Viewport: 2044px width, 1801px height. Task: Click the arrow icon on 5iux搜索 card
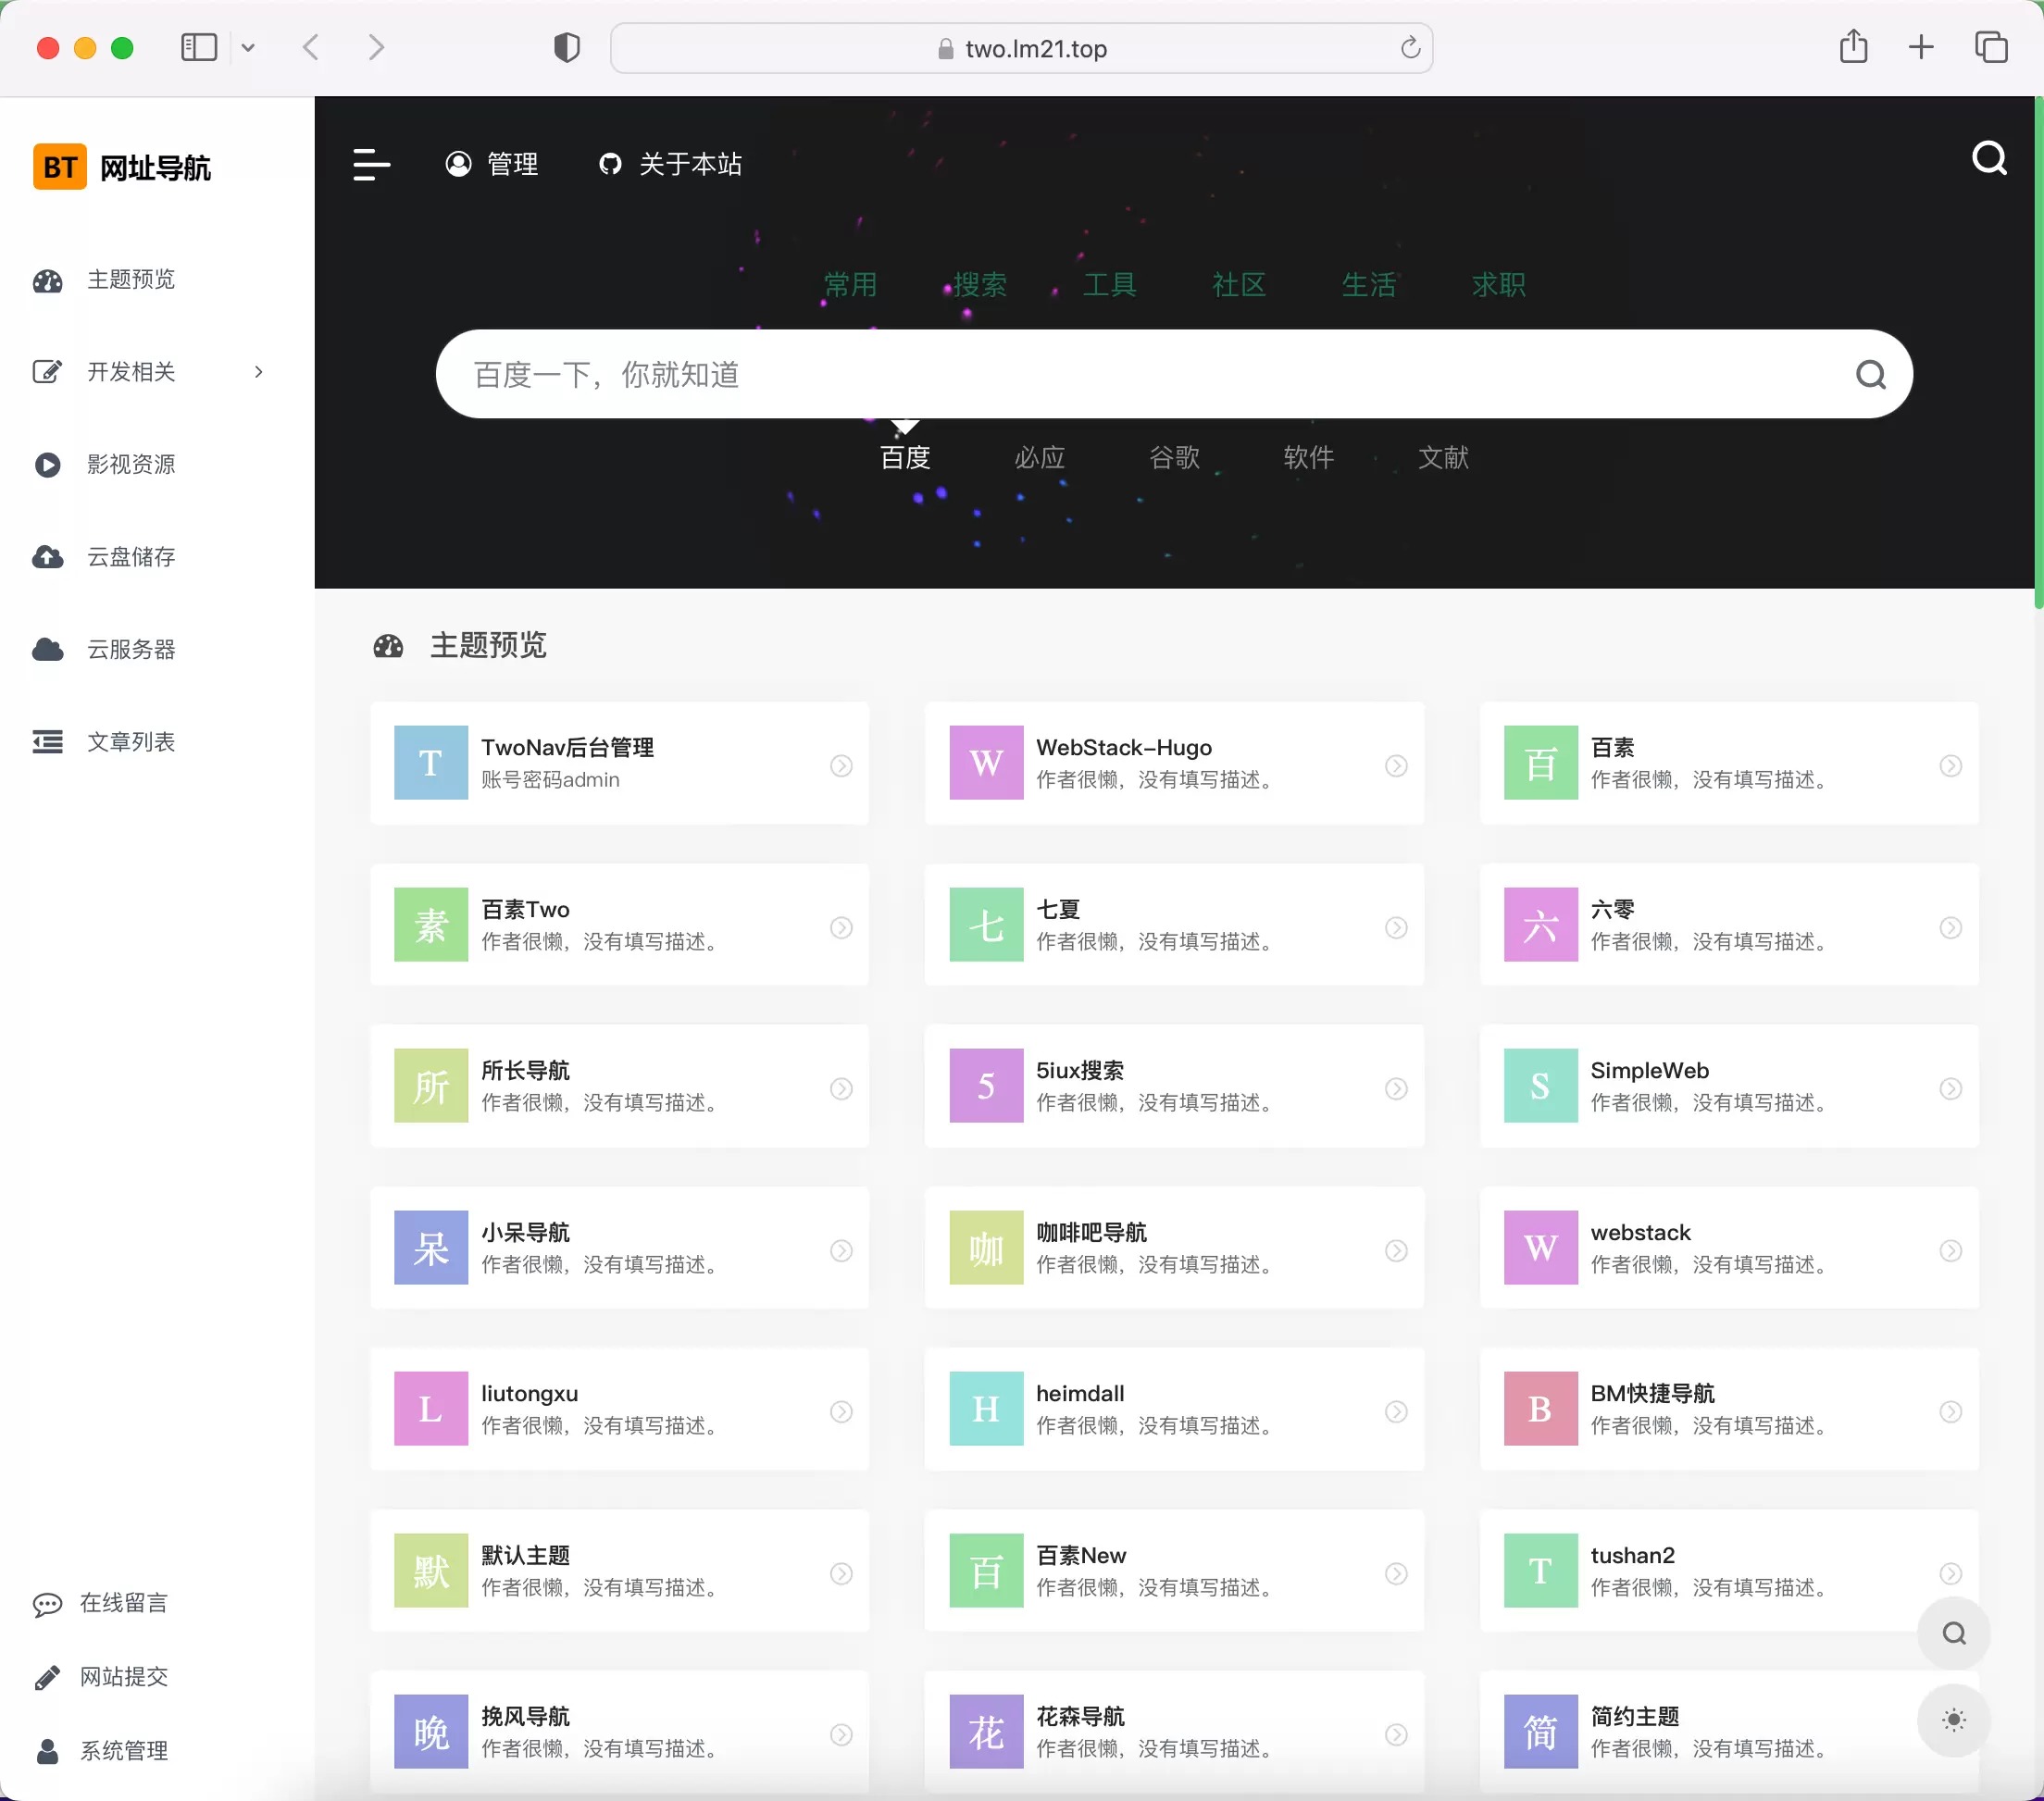point(1396,1088)
